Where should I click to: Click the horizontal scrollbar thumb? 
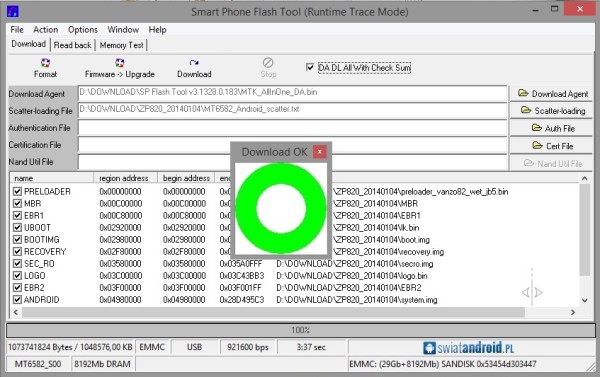point(273,312)
